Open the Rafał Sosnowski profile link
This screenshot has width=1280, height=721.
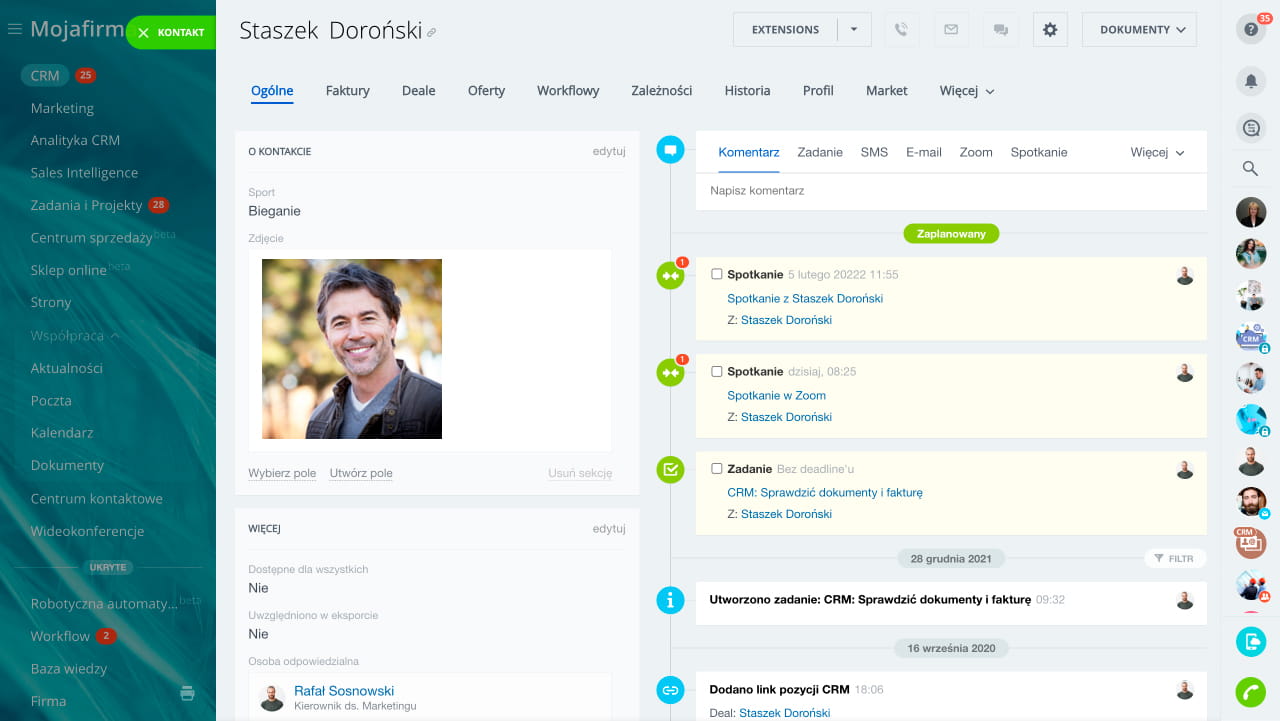(x=344, y=691)
